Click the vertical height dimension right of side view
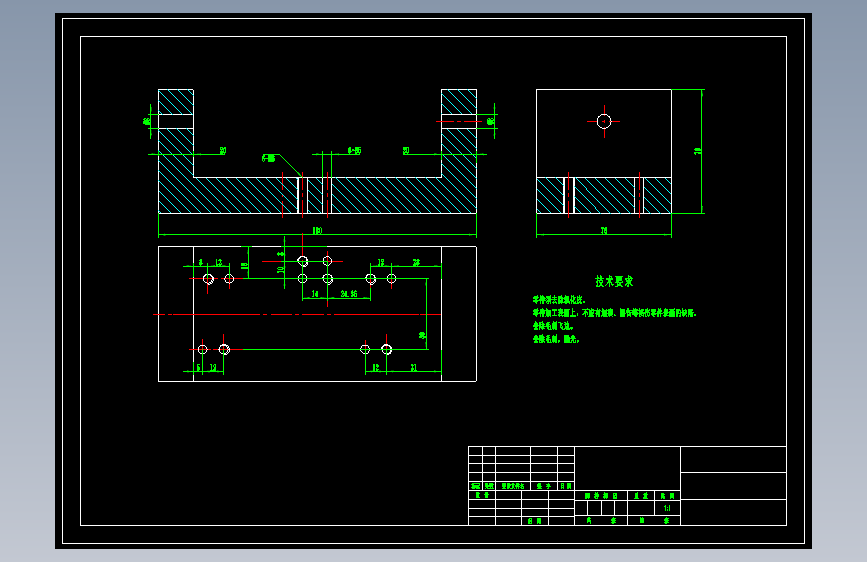The width and height of the screenshot is (867, 562). pyautogui.click(x=698, y=151)
